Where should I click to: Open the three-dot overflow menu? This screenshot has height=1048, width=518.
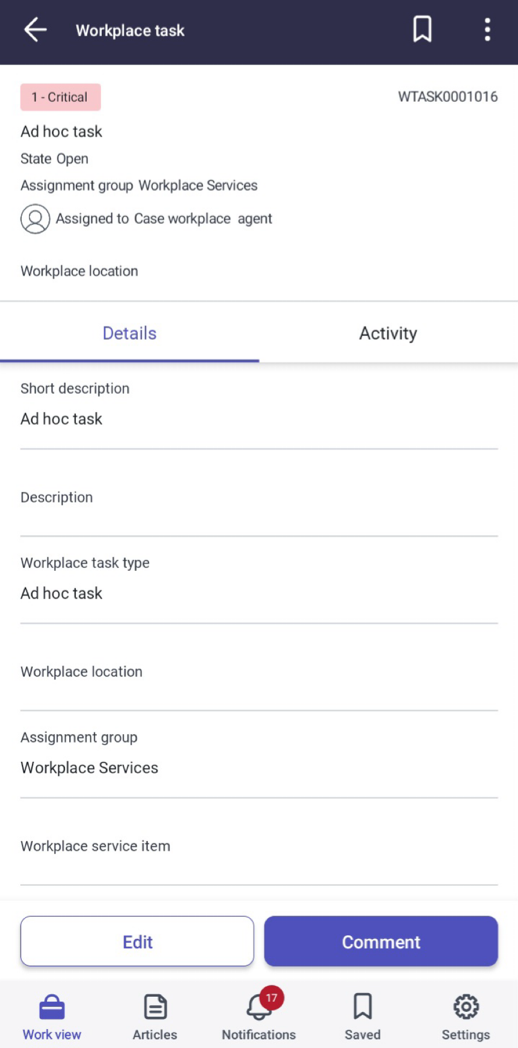487,30
